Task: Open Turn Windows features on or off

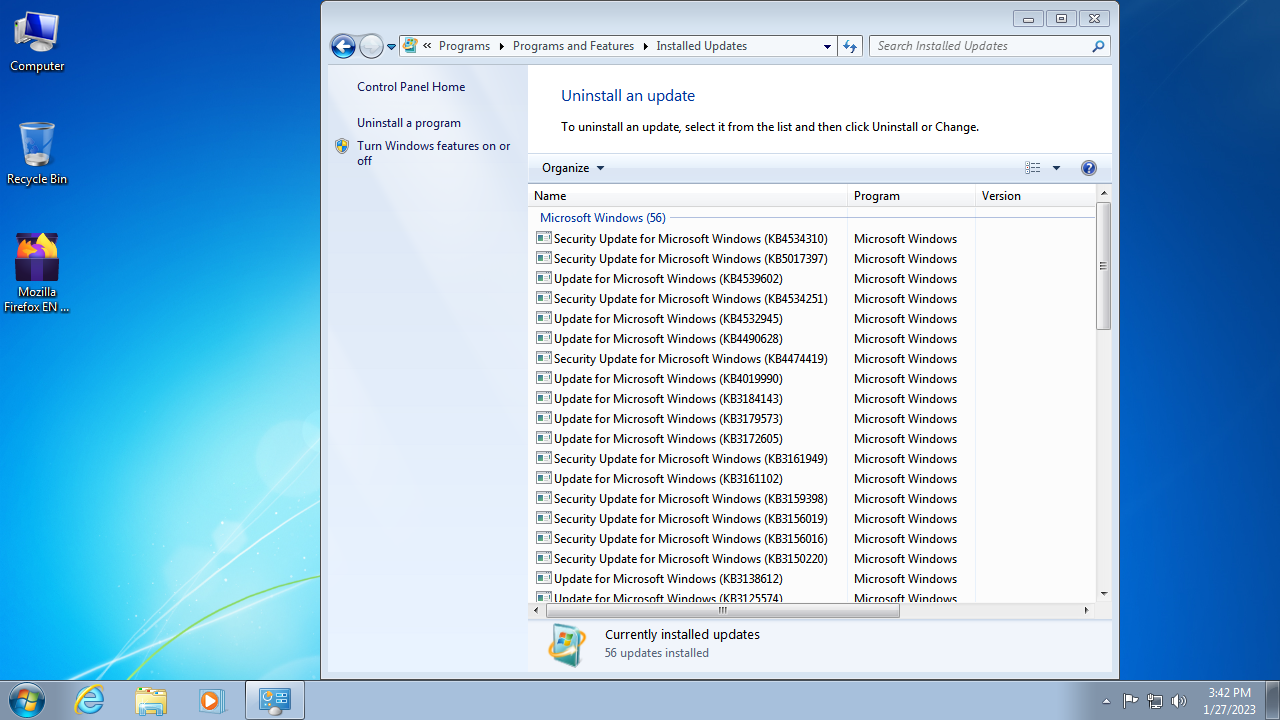Action: pos(434,153)
